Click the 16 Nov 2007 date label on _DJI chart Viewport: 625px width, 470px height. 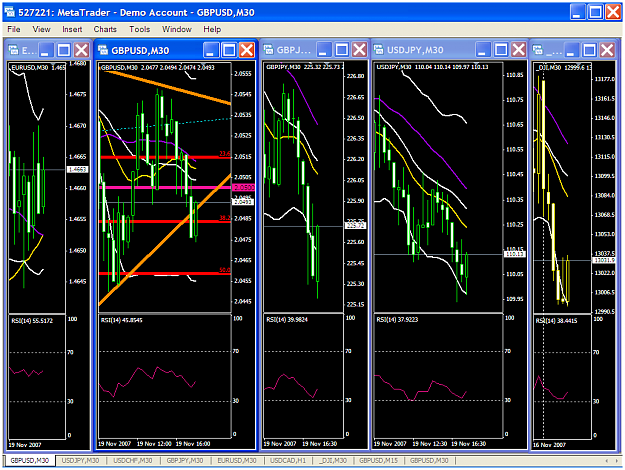click(x=549, y=444)
